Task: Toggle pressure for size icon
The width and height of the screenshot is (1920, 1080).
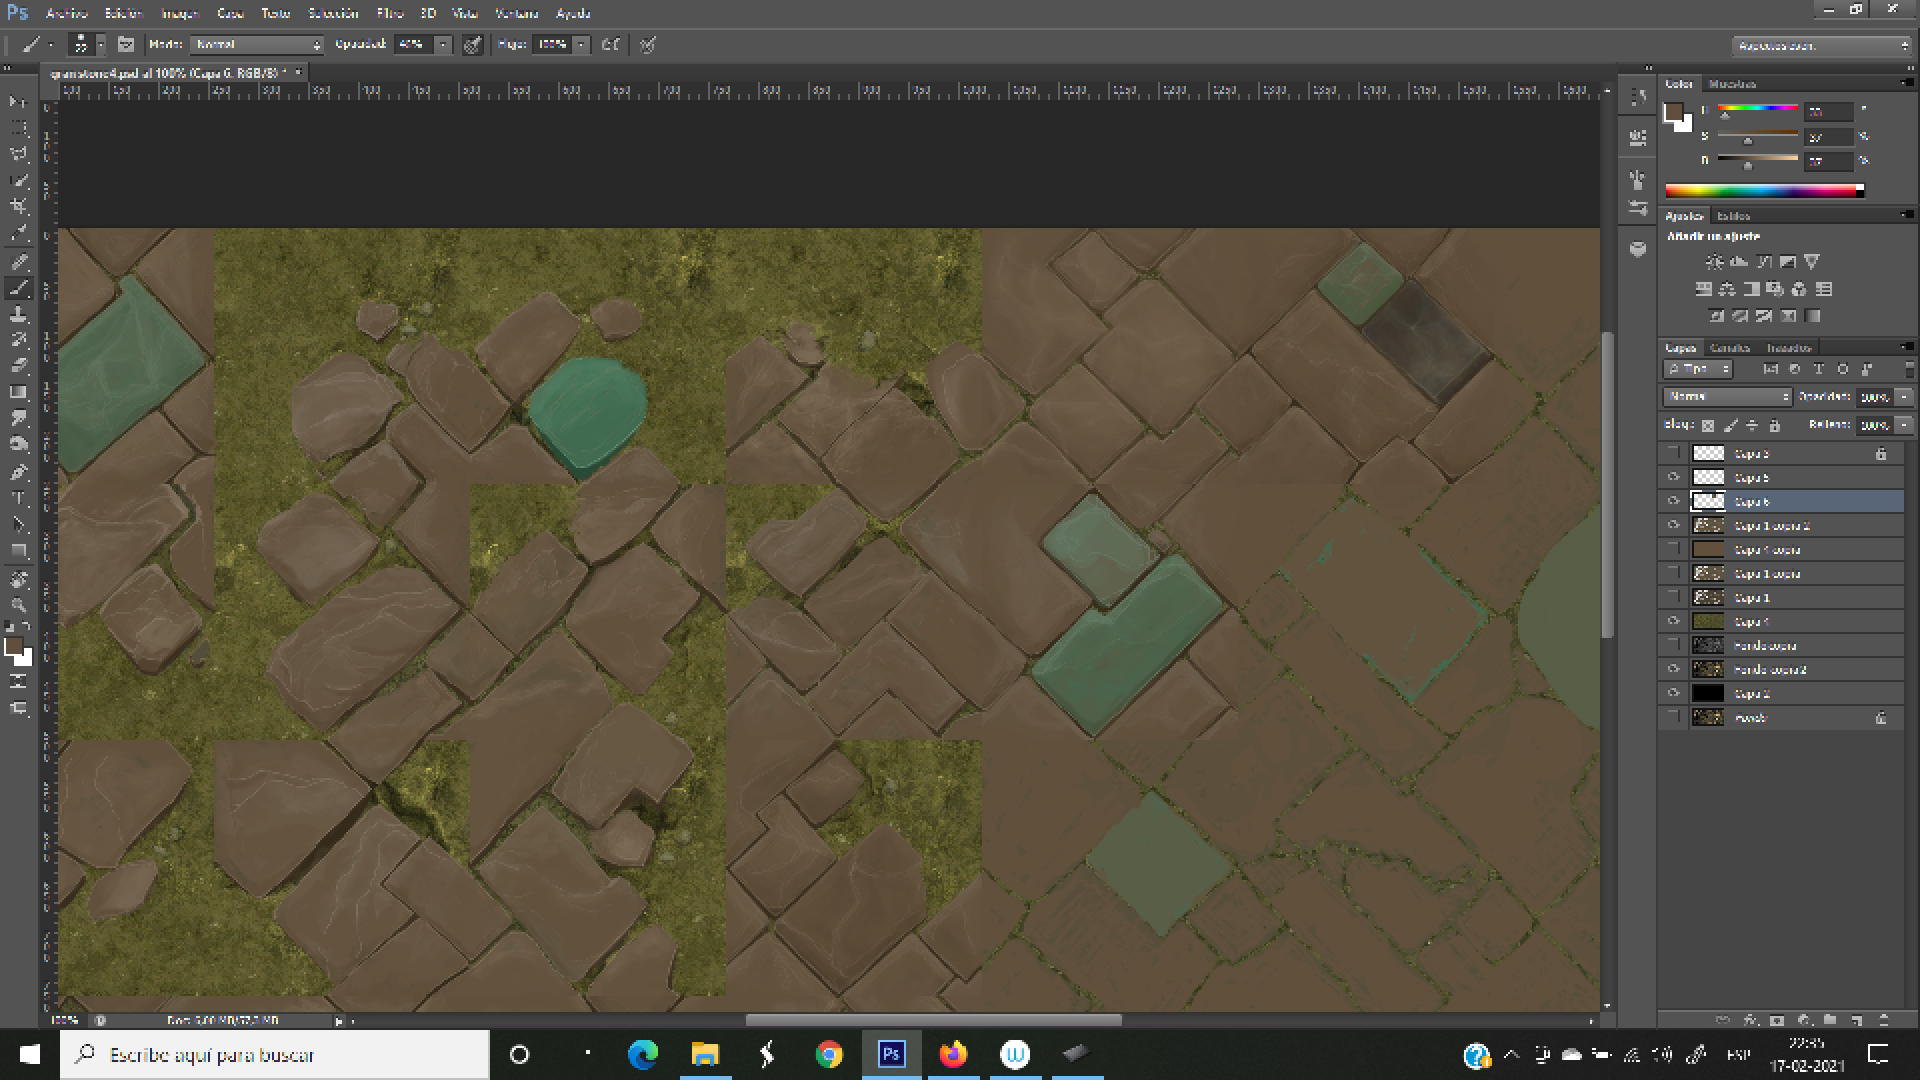Action: [x=648, y=45]
